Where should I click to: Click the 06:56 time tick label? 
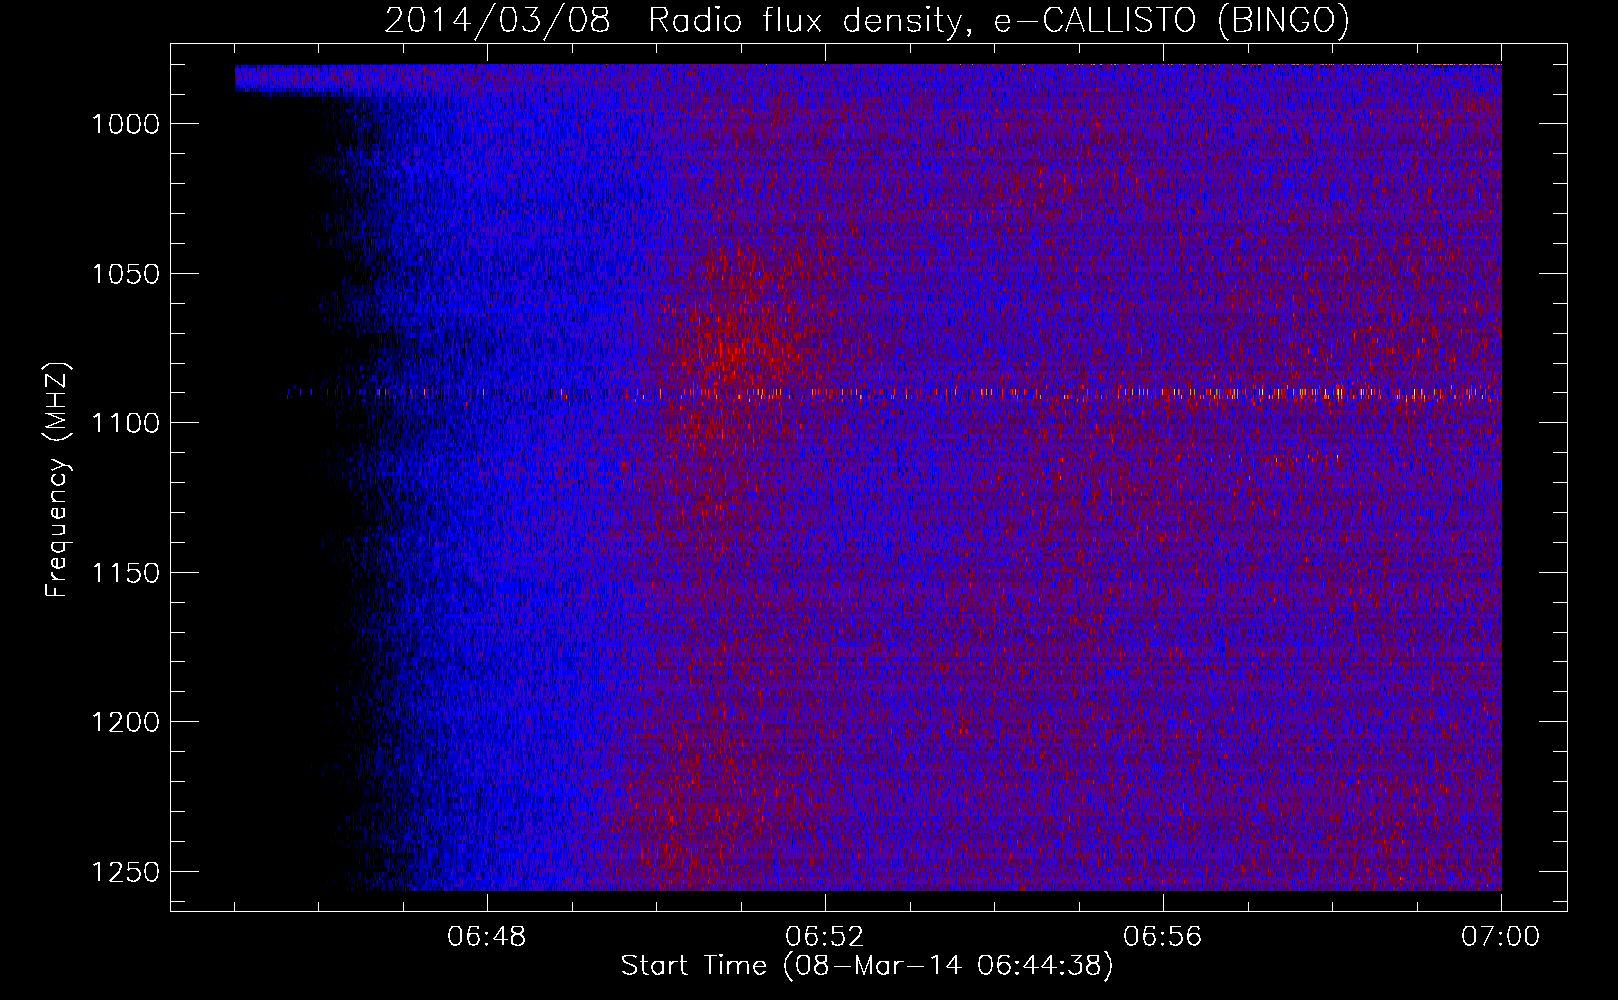tap(1163, 937)
